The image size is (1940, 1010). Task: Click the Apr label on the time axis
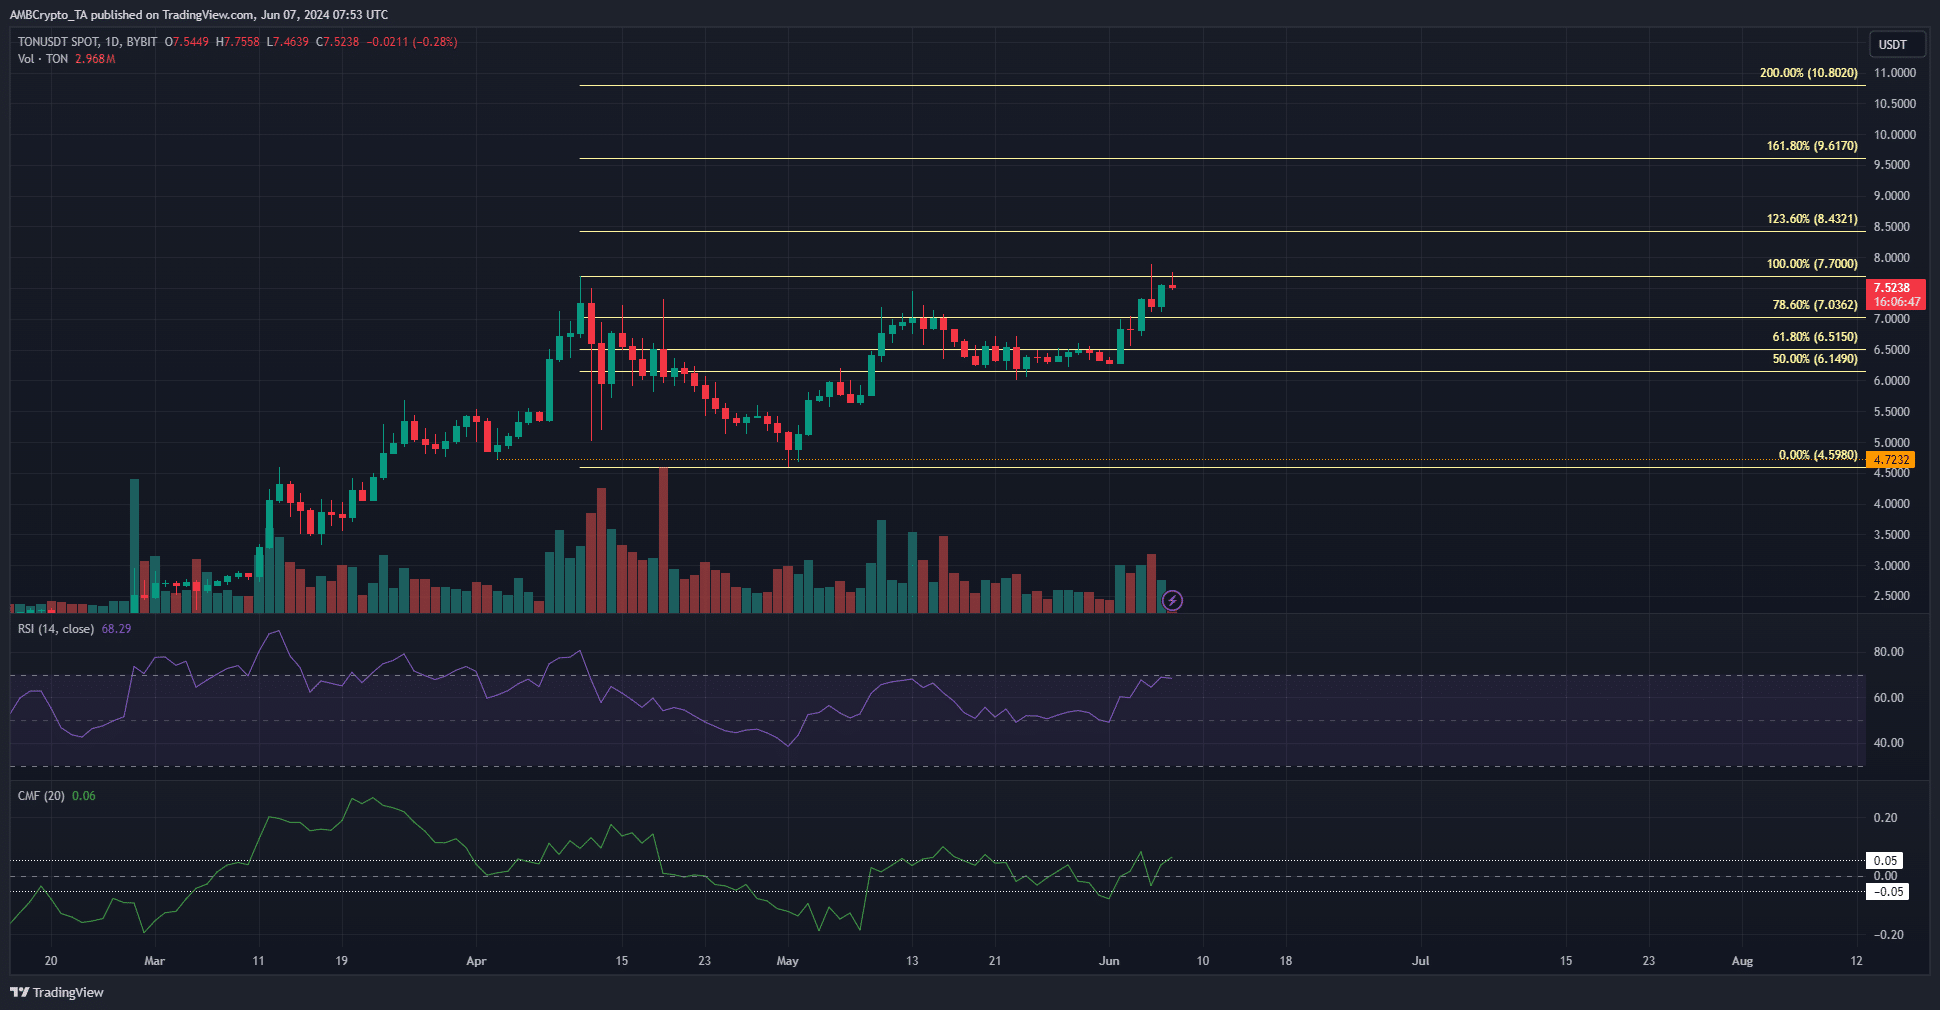(476, 961)
